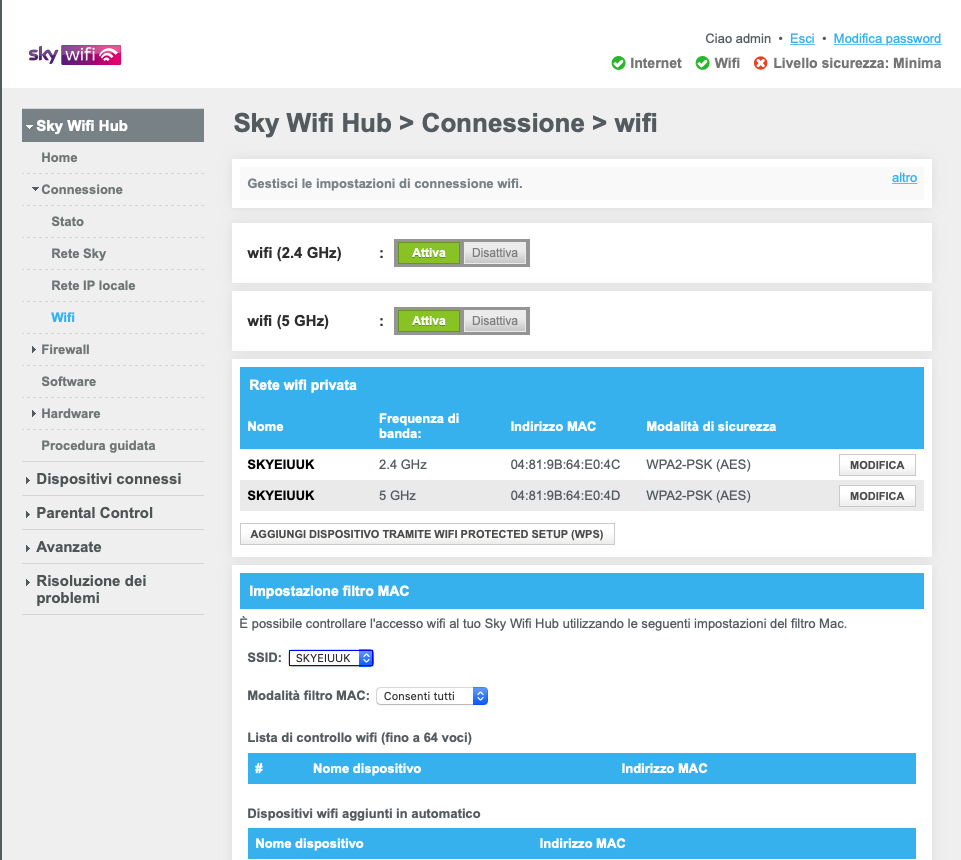Click Modifica for the 2.4 GHz network
Viewport: 961px width, 860px height.
click(877, 465)
